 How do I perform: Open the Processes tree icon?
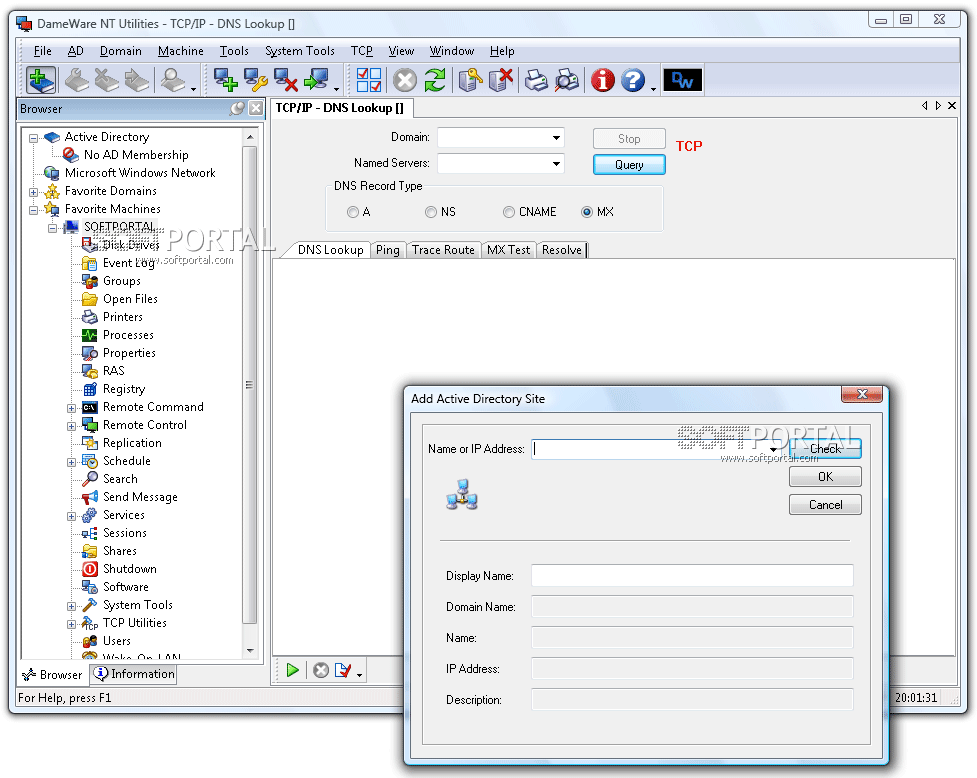tap(90, 335)
